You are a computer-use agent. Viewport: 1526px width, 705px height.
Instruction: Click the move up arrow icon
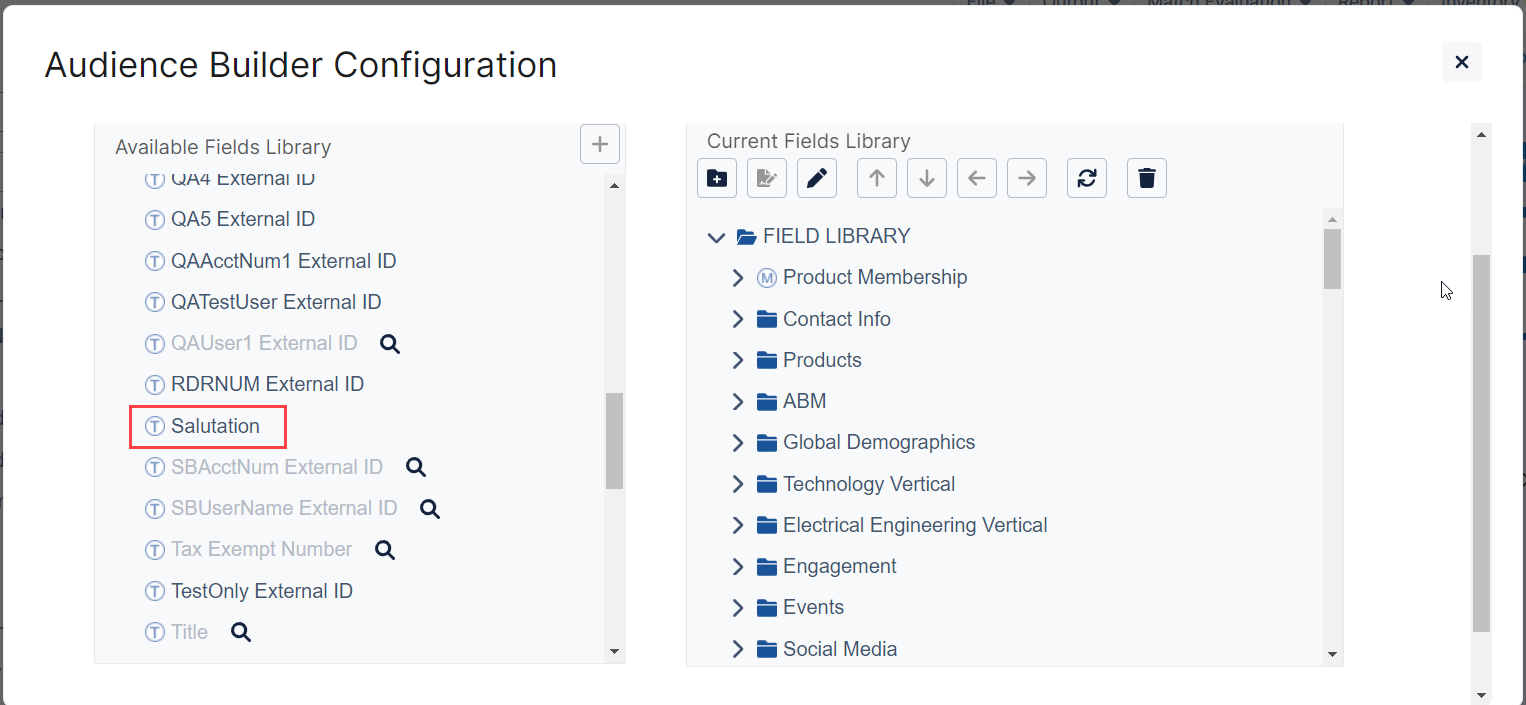click(877, 179)
